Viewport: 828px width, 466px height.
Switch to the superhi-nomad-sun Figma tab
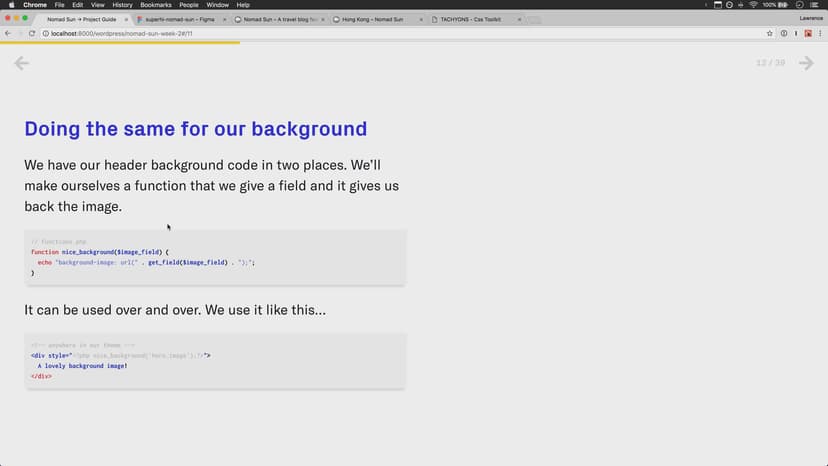(180, 19)
